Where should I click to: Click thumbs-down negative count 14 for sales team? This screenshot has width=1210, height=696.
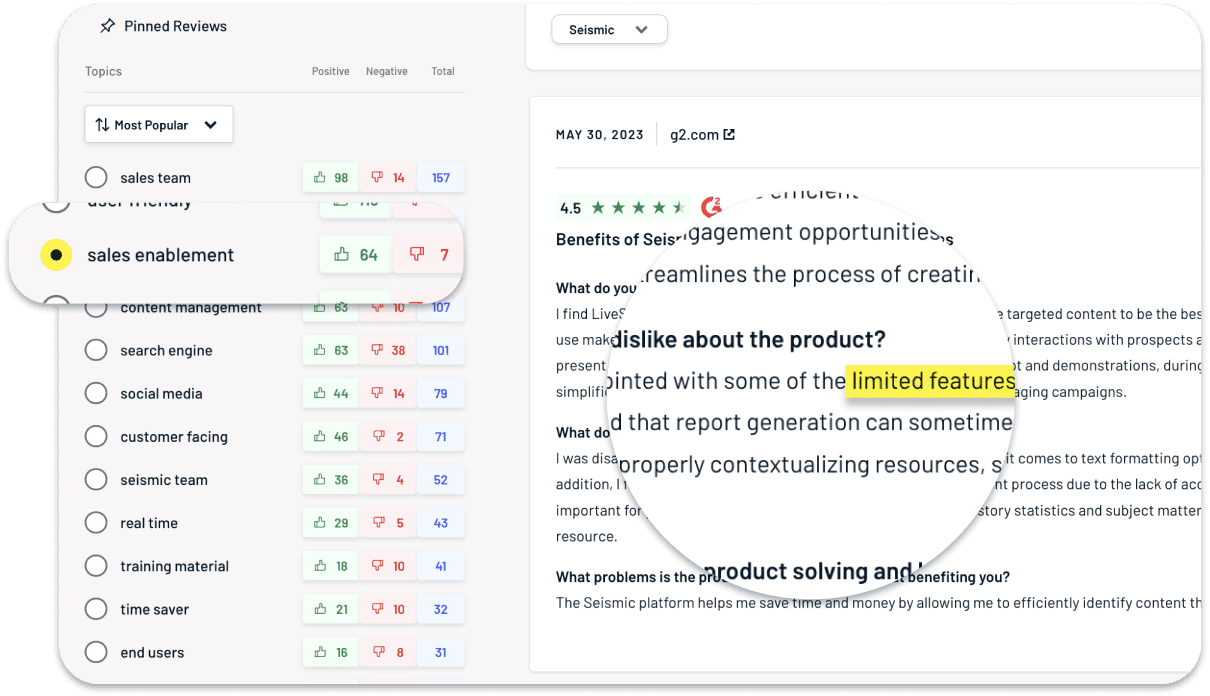388,178
